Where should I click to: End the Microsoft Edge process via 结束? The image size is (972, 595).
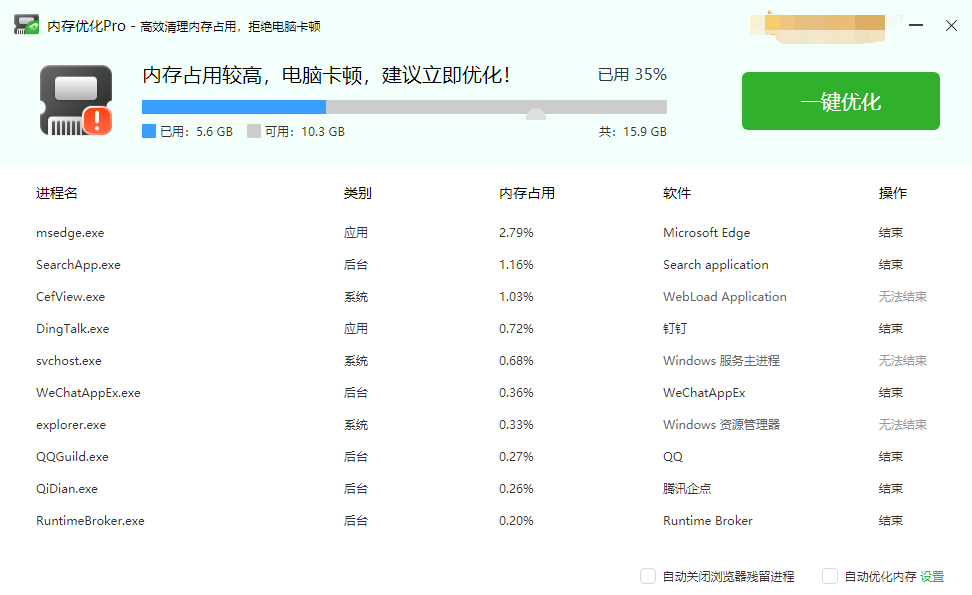(890, 232)
